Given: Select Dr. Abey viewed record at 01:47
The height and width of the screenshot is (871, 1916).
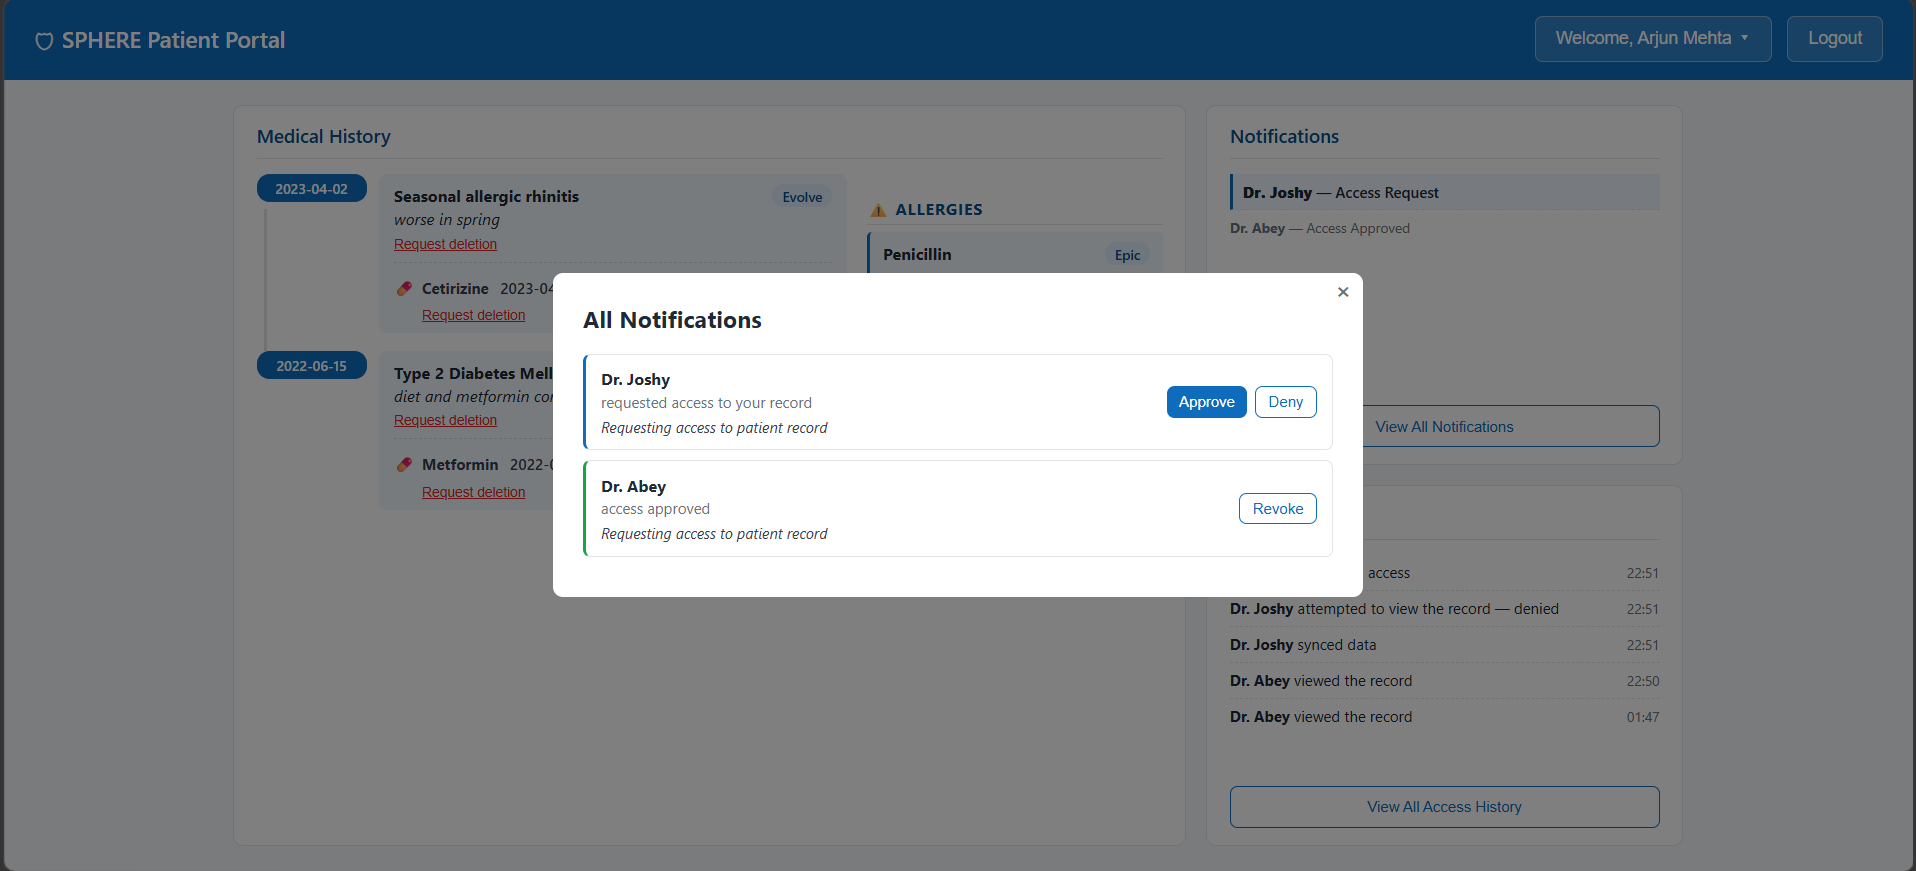Looking at the screenshot, I should tap(1444, 717).
